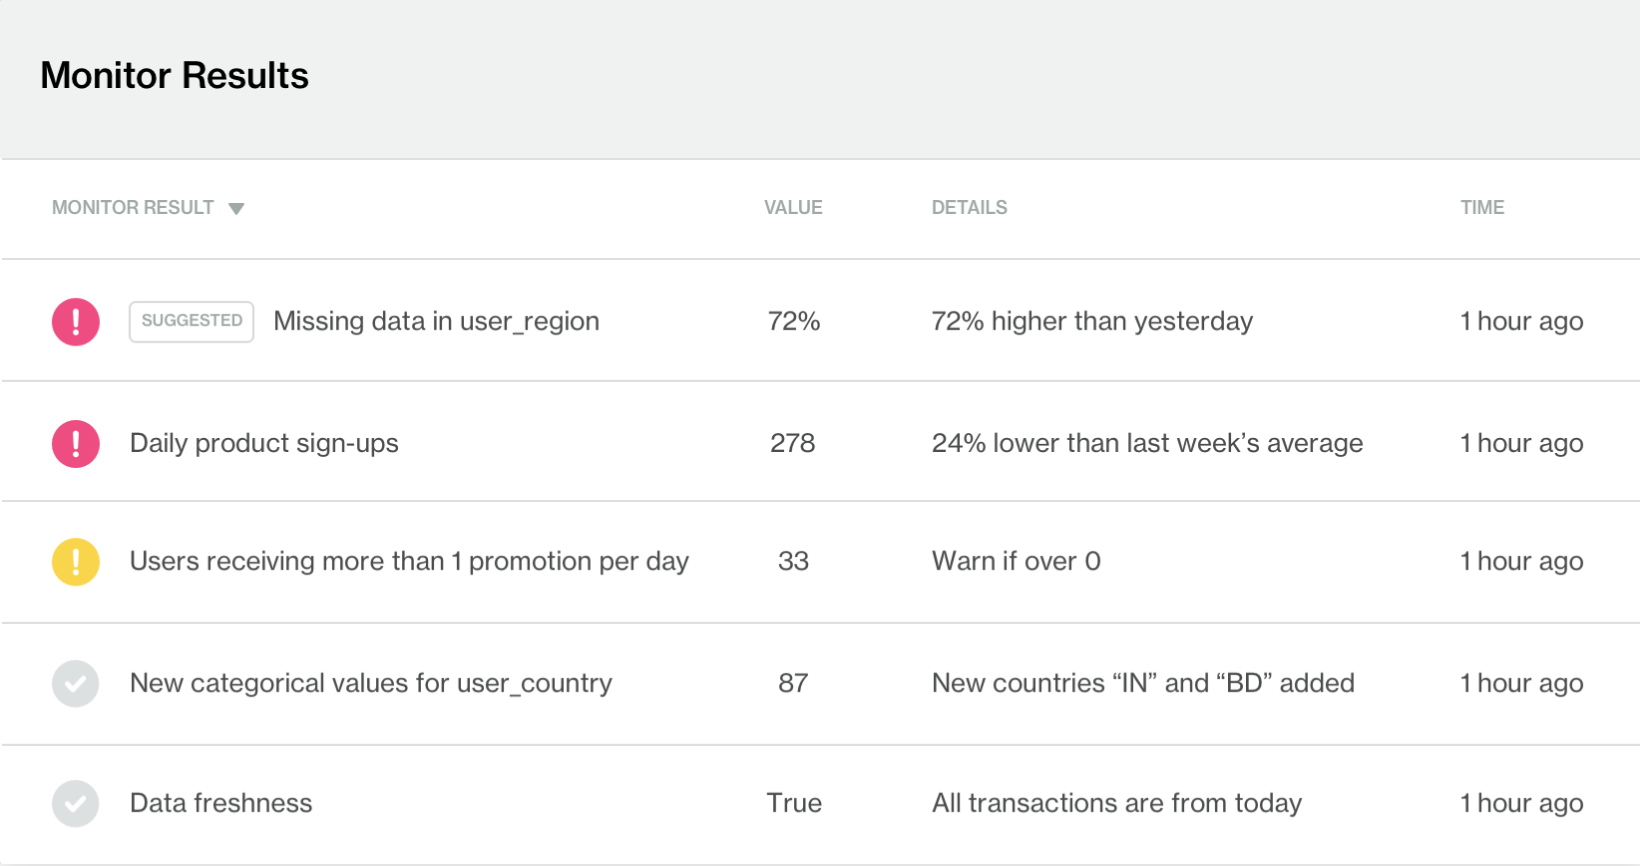Screen dimensions: 1640x866
Task: Click 72% higher than yesterday detail
Action: 1092,322
